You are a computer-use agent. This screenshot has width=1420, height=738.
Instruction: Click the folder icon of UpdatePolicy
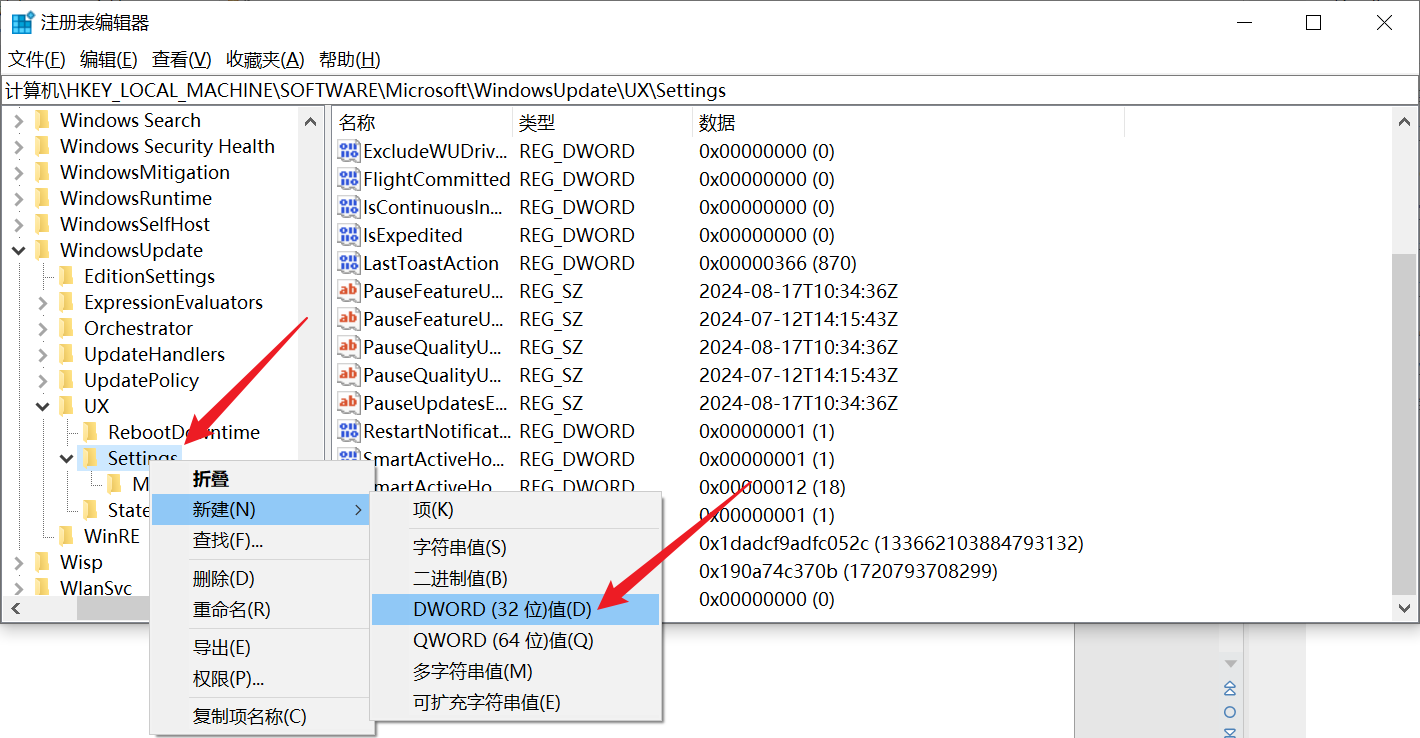(66, 380)
